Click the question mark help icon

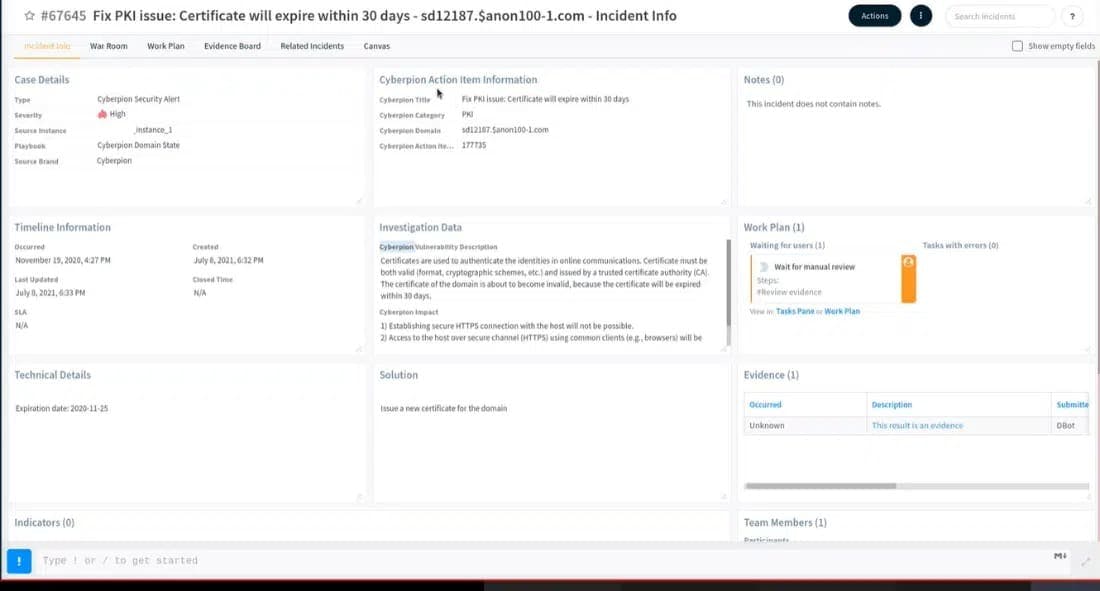click(1072, 16)
